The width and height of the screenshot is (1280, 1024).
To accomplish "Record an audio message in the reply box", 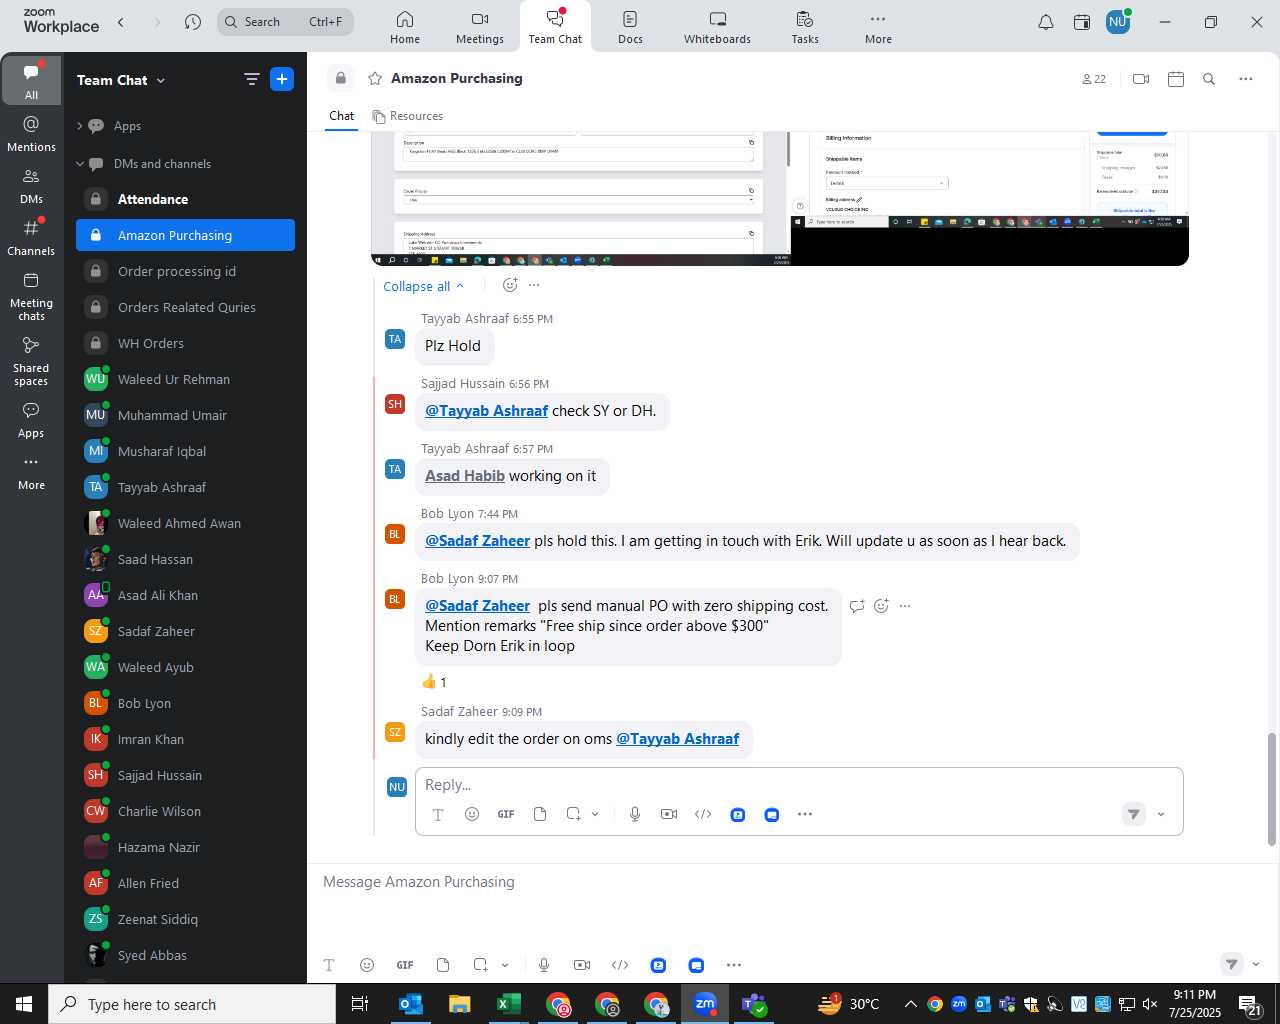I will tap(635, 814).
